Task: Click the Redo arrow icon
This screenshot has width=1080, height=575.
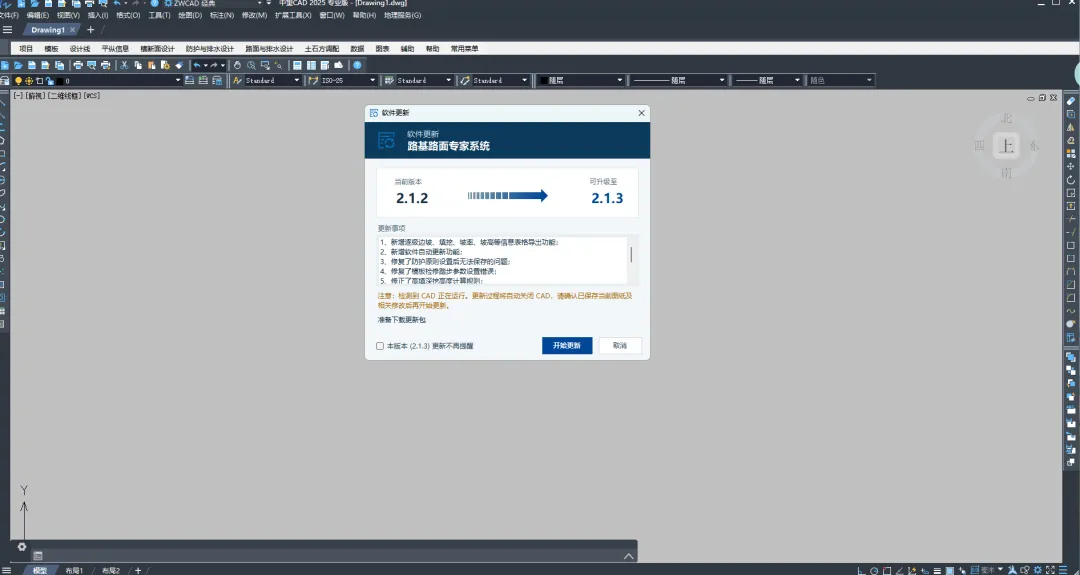Action: [x=214, y=65]
